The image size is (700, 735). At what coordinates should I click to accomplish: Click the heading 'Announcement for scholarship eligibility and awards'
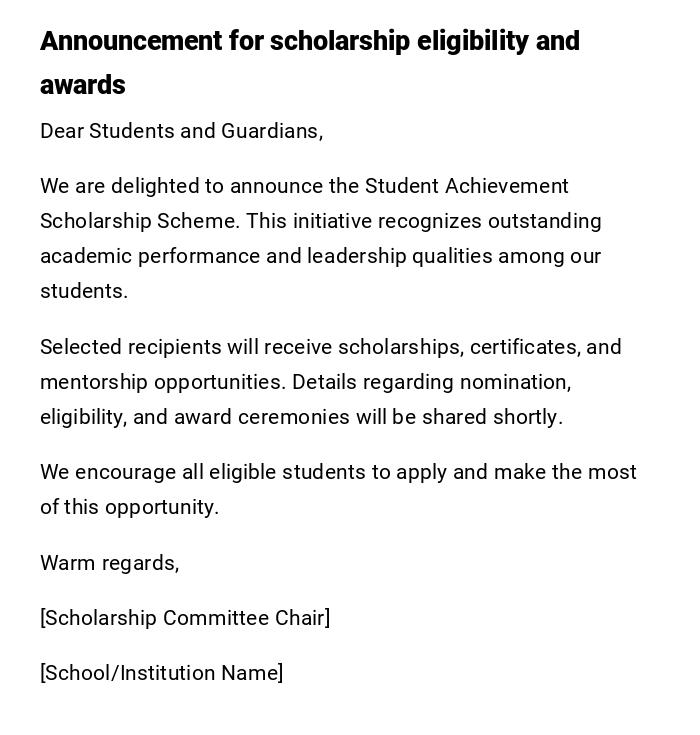point(309,42)
